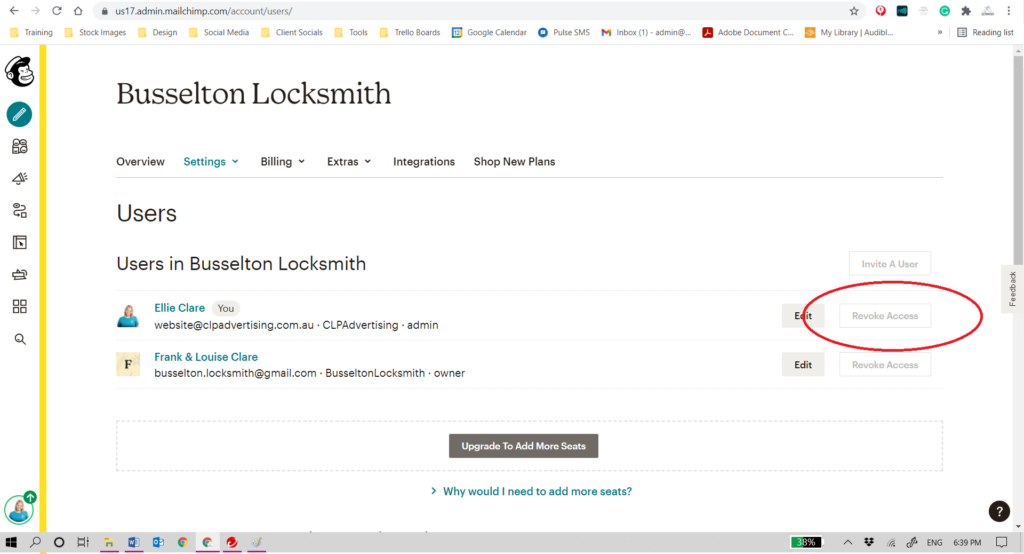This screenshot has width=1024, height=554.
Task: Click the sidebar Search magnifier icon
Action: 20,339
